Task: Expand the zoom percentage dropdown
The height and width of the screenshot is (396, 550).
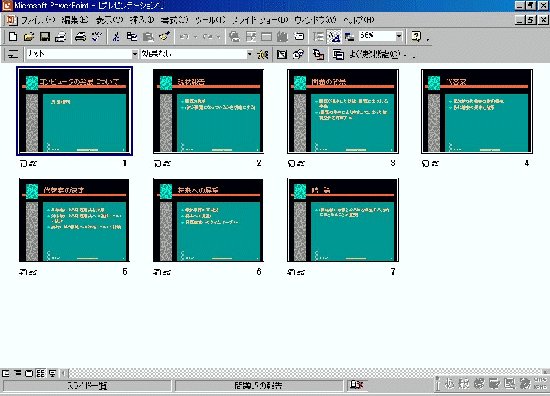Action: click(x=399, y=36)
